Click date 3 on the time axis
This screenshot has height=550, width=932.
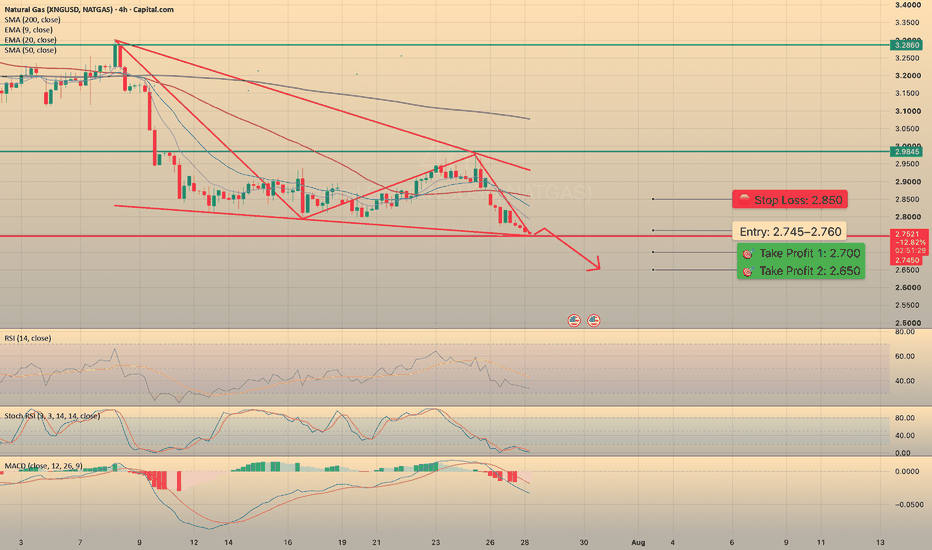click(x=21, y=542)
